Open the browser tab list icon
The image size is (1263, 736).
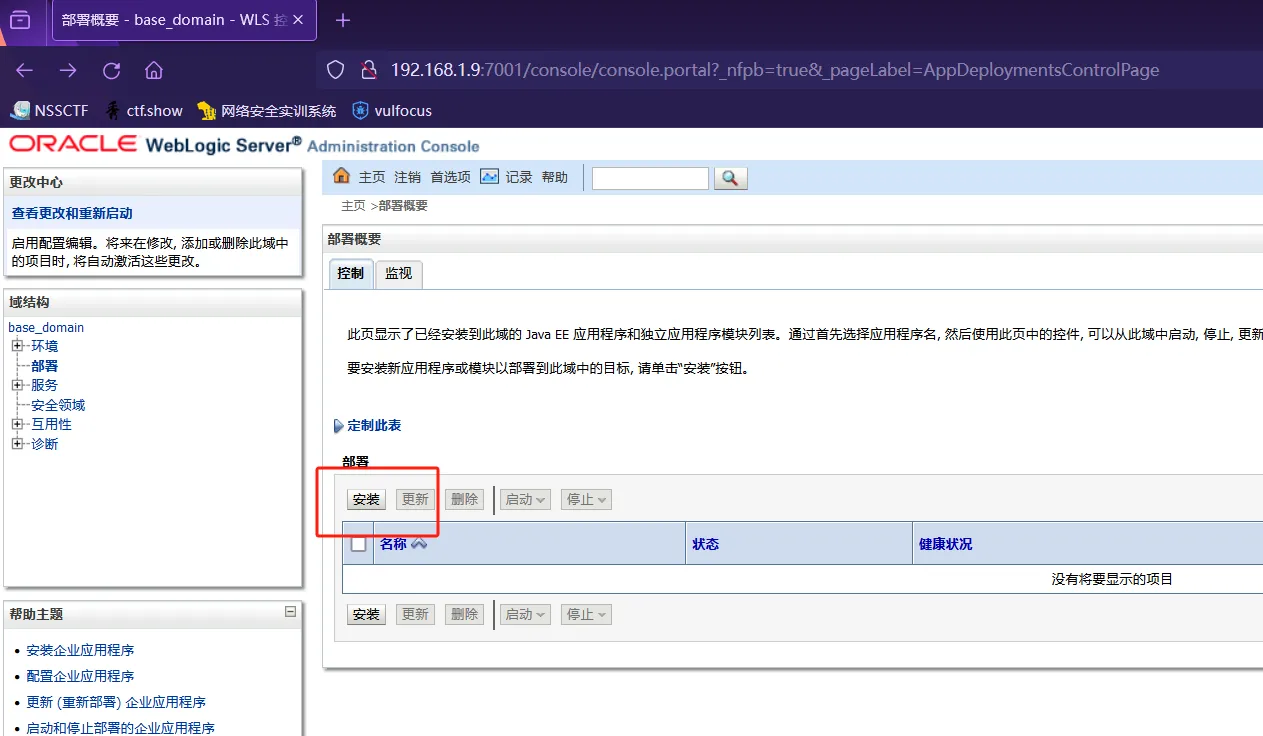(20, 20)
